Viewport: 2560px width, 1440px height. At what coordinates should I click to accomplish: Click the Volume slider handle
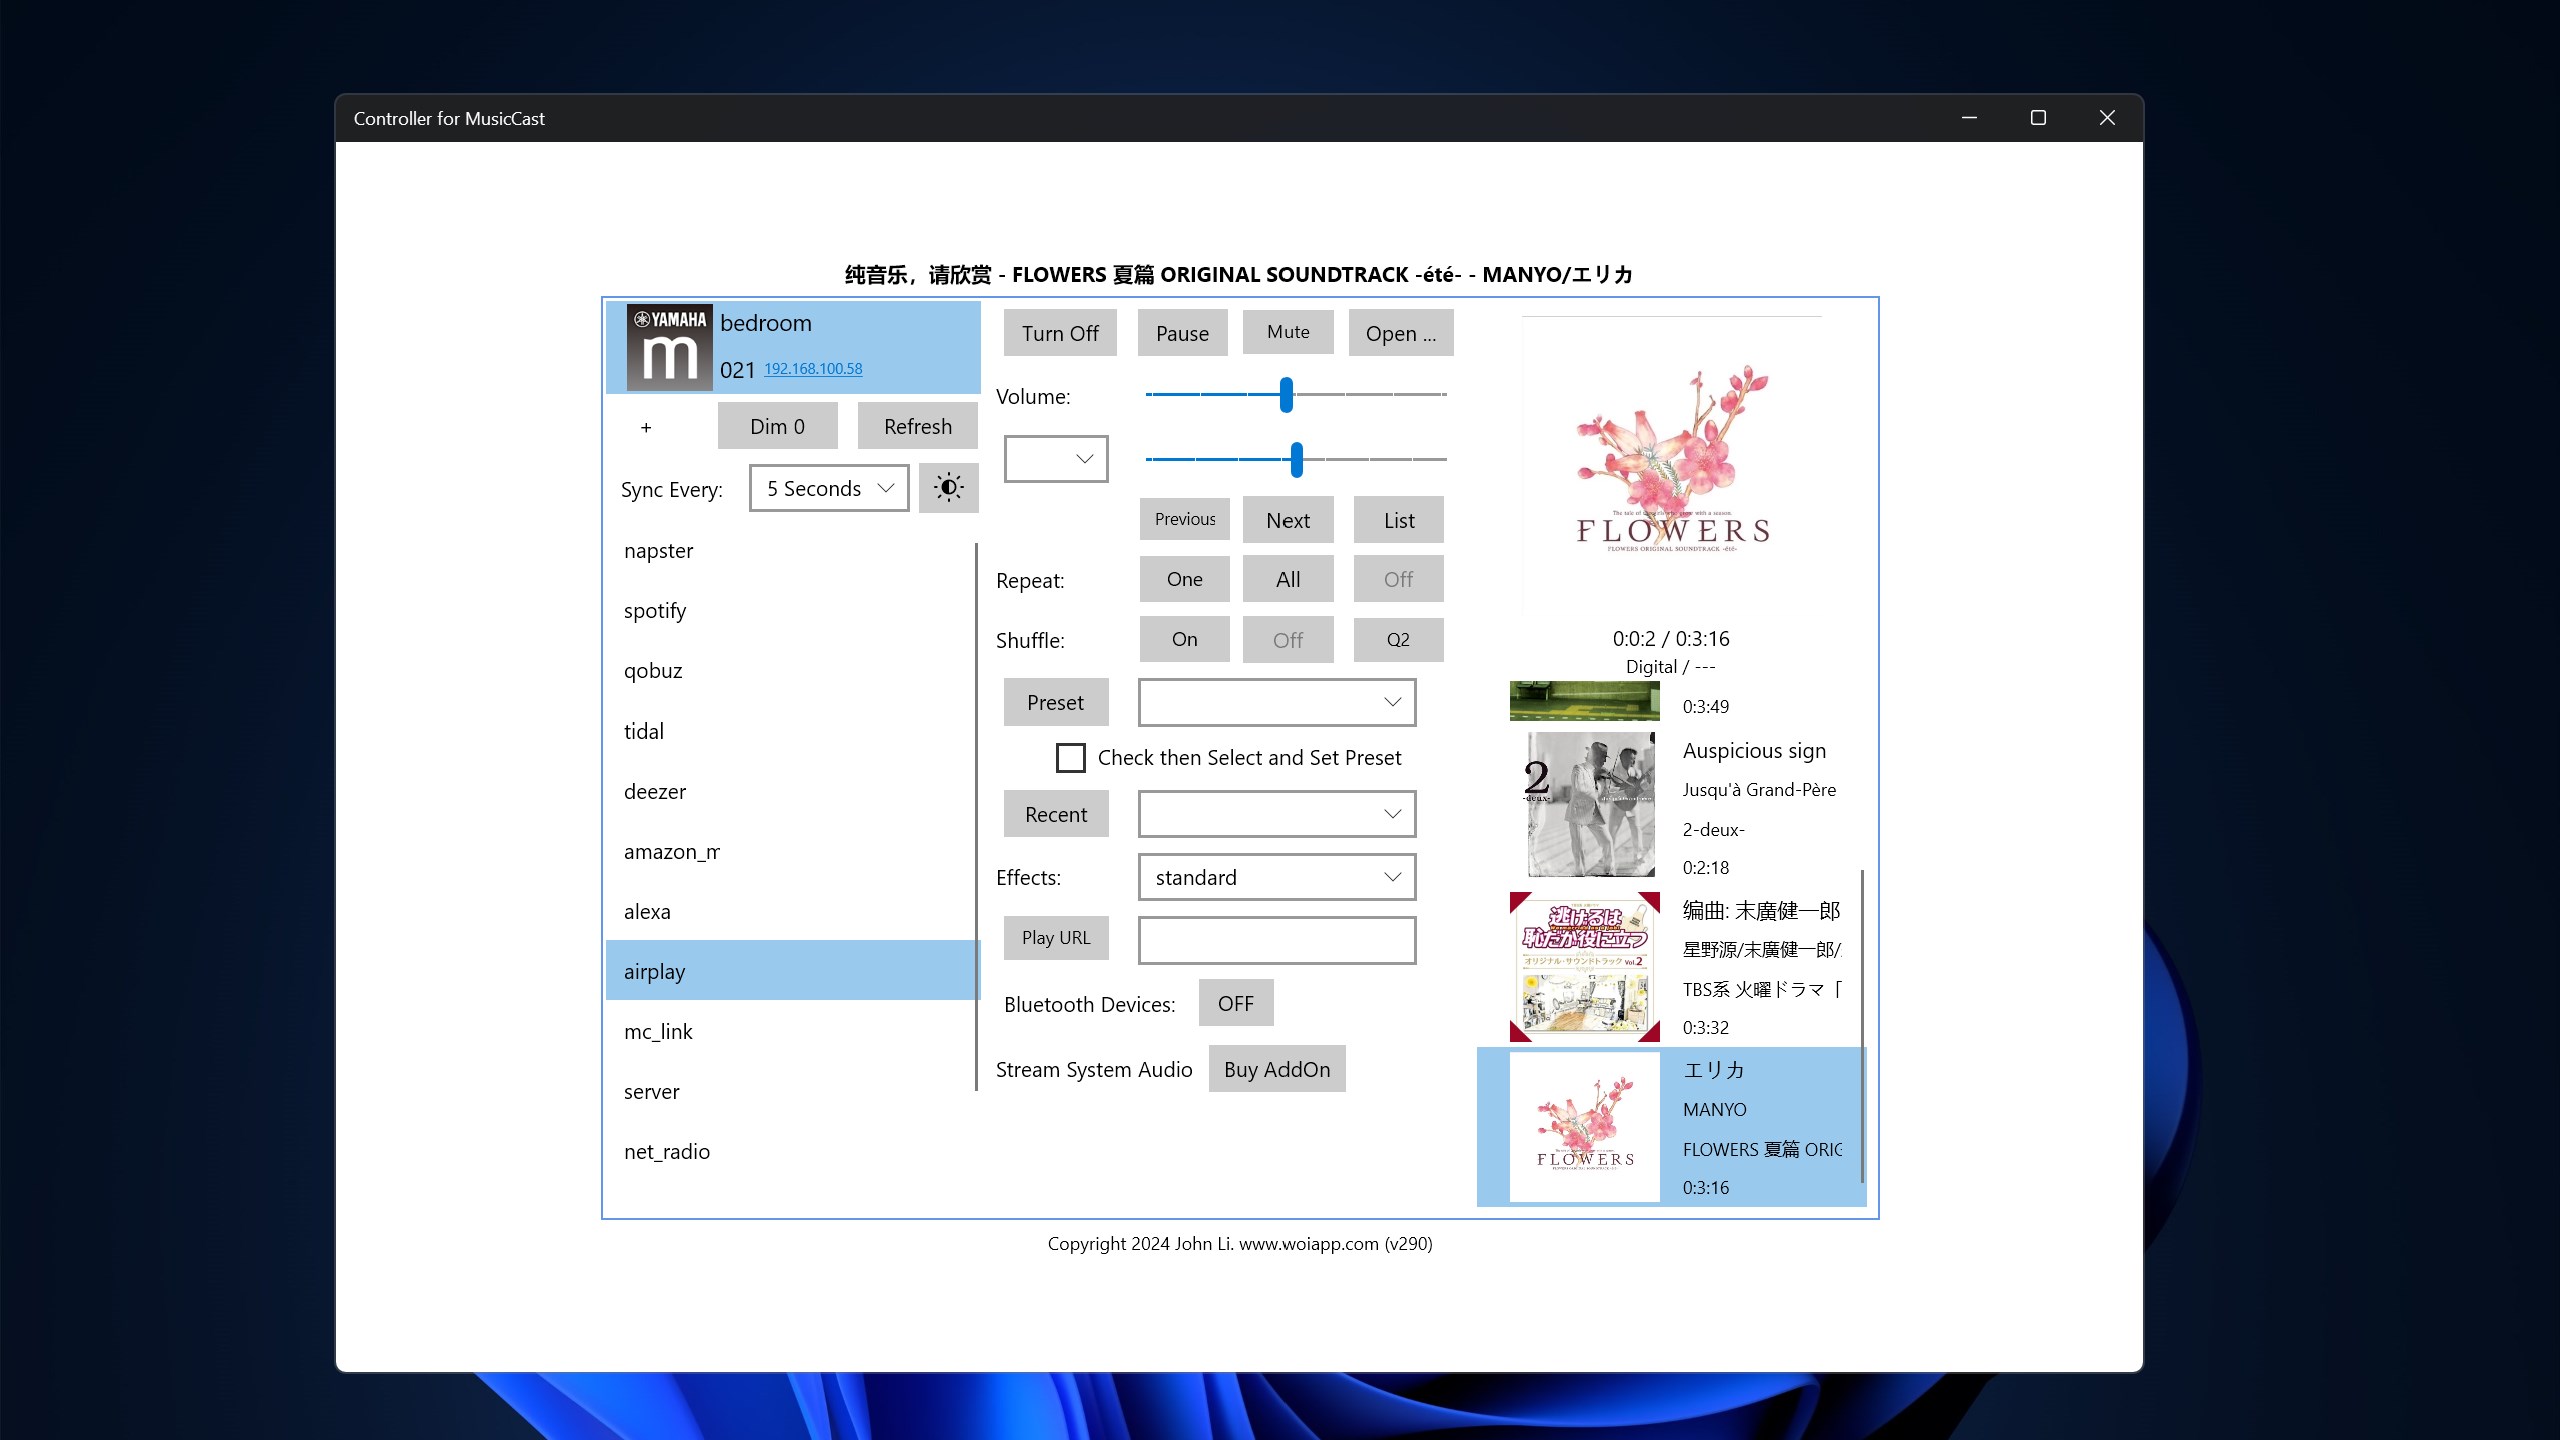(1286, 395)
